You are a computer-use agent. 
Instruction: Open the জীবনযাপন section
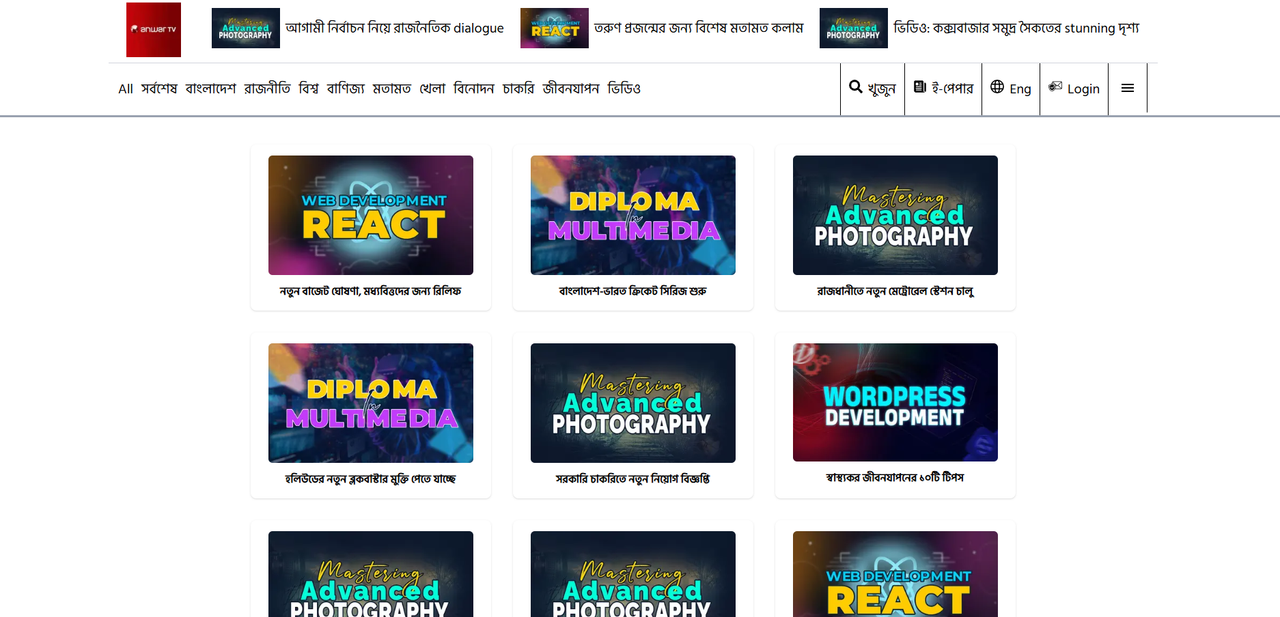coord(571,88)
